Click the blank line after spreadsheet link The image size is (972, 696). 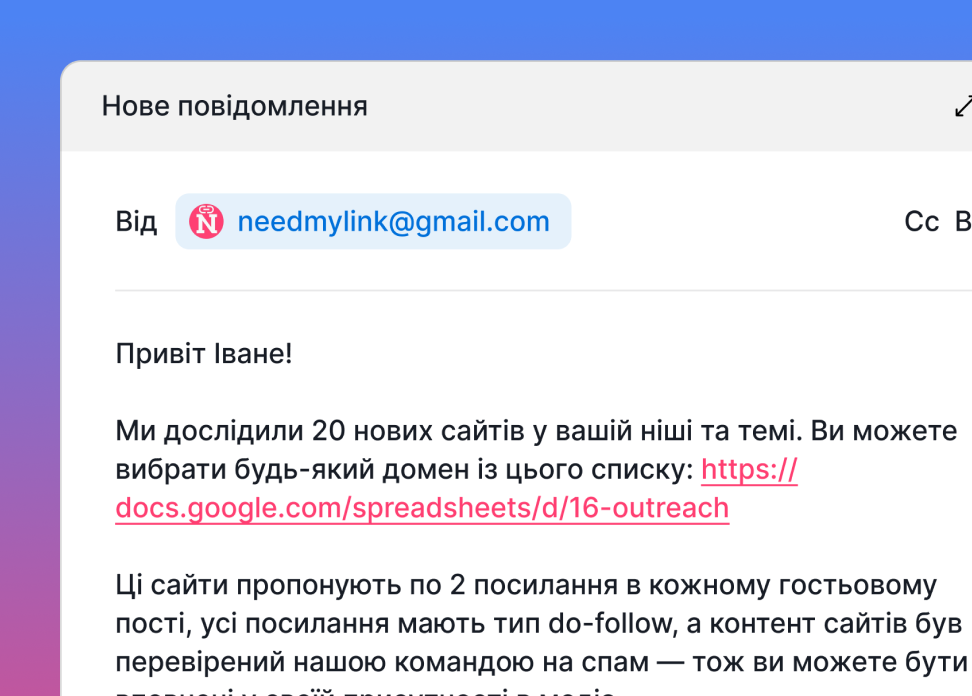(400, 547)
